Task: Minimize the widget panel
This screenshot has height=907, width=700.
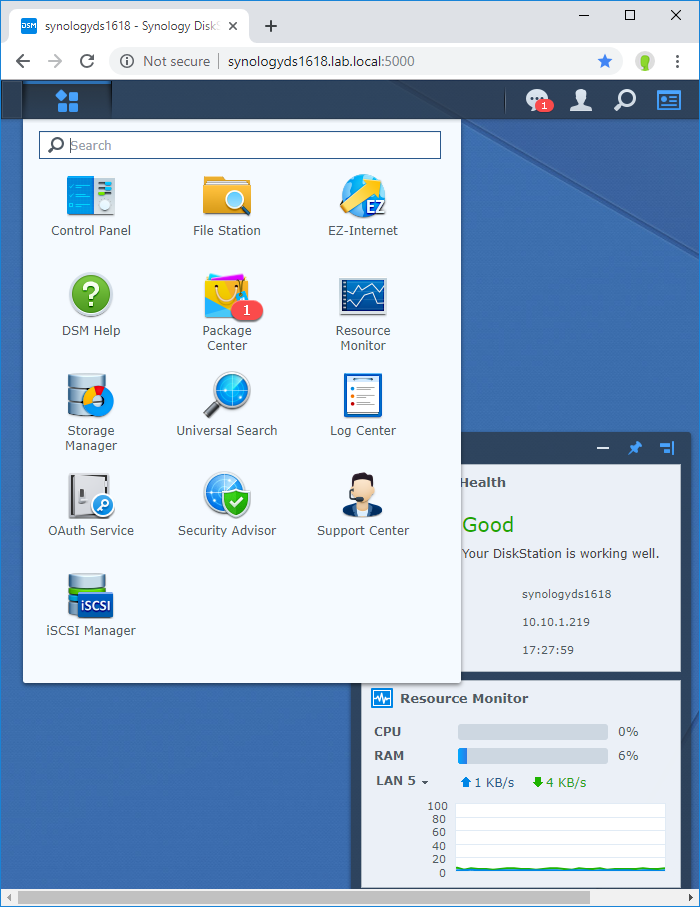Action: click(x=603, y=448)
